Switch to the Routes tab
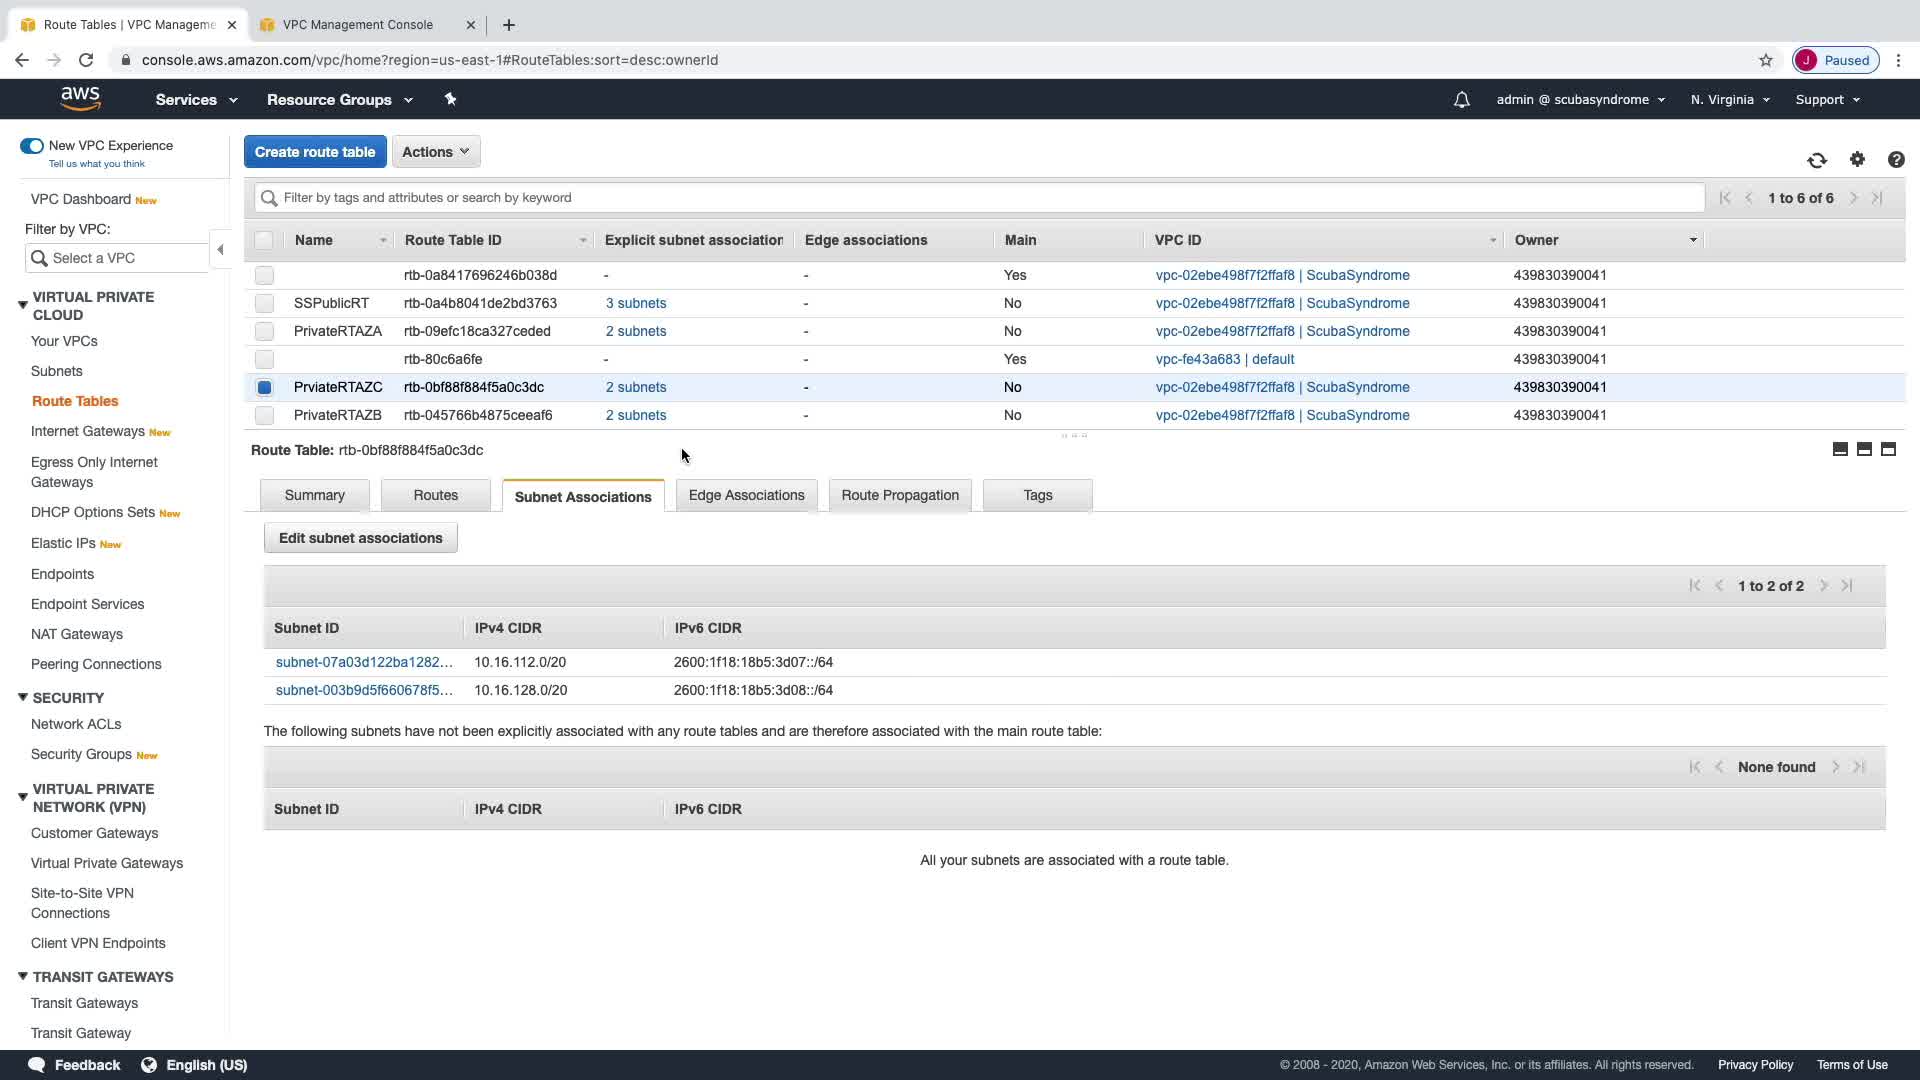This screenshot has width=1920, height=1080. (435, 495)
